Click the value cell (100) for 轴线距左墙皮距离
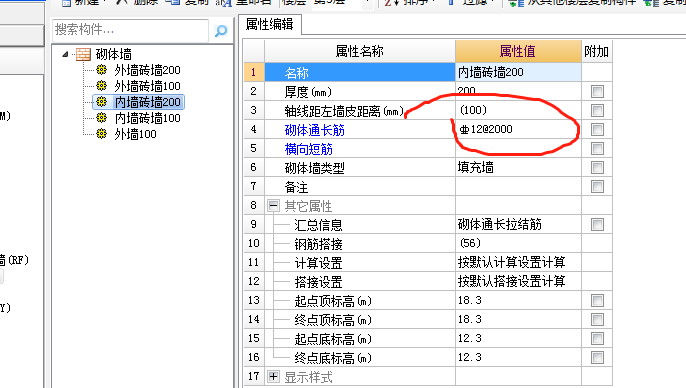This screenshot has width=686, height=388. click(x=518, y=110)
